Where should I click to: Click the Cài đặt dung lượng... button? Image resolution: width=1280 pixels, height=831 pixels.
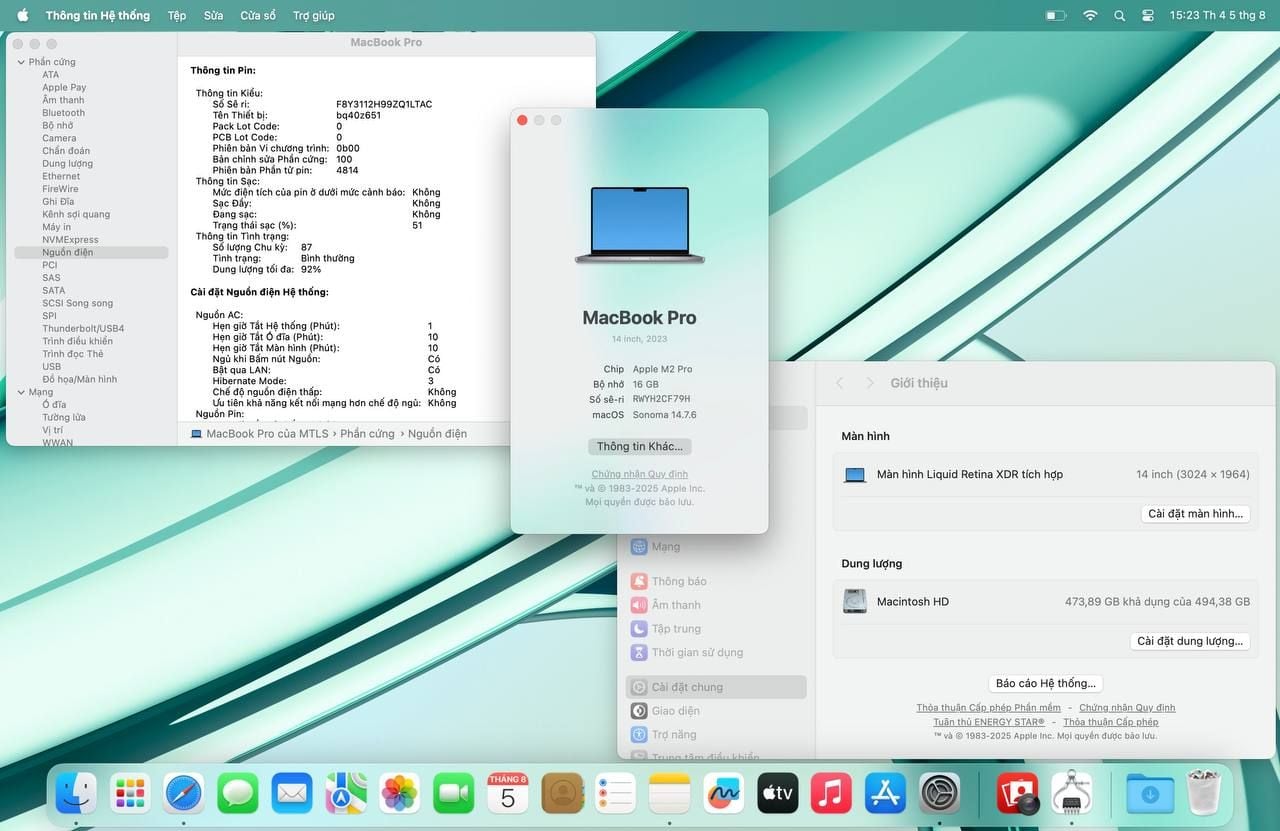1190,641
